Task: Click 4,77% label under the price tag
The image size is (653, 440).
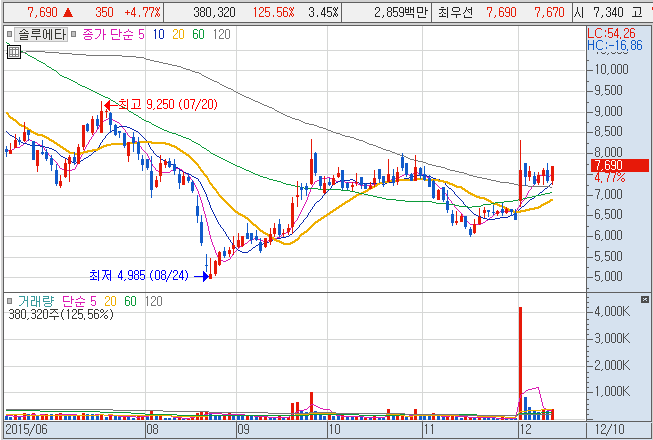Action: click(x=610, y=178)
